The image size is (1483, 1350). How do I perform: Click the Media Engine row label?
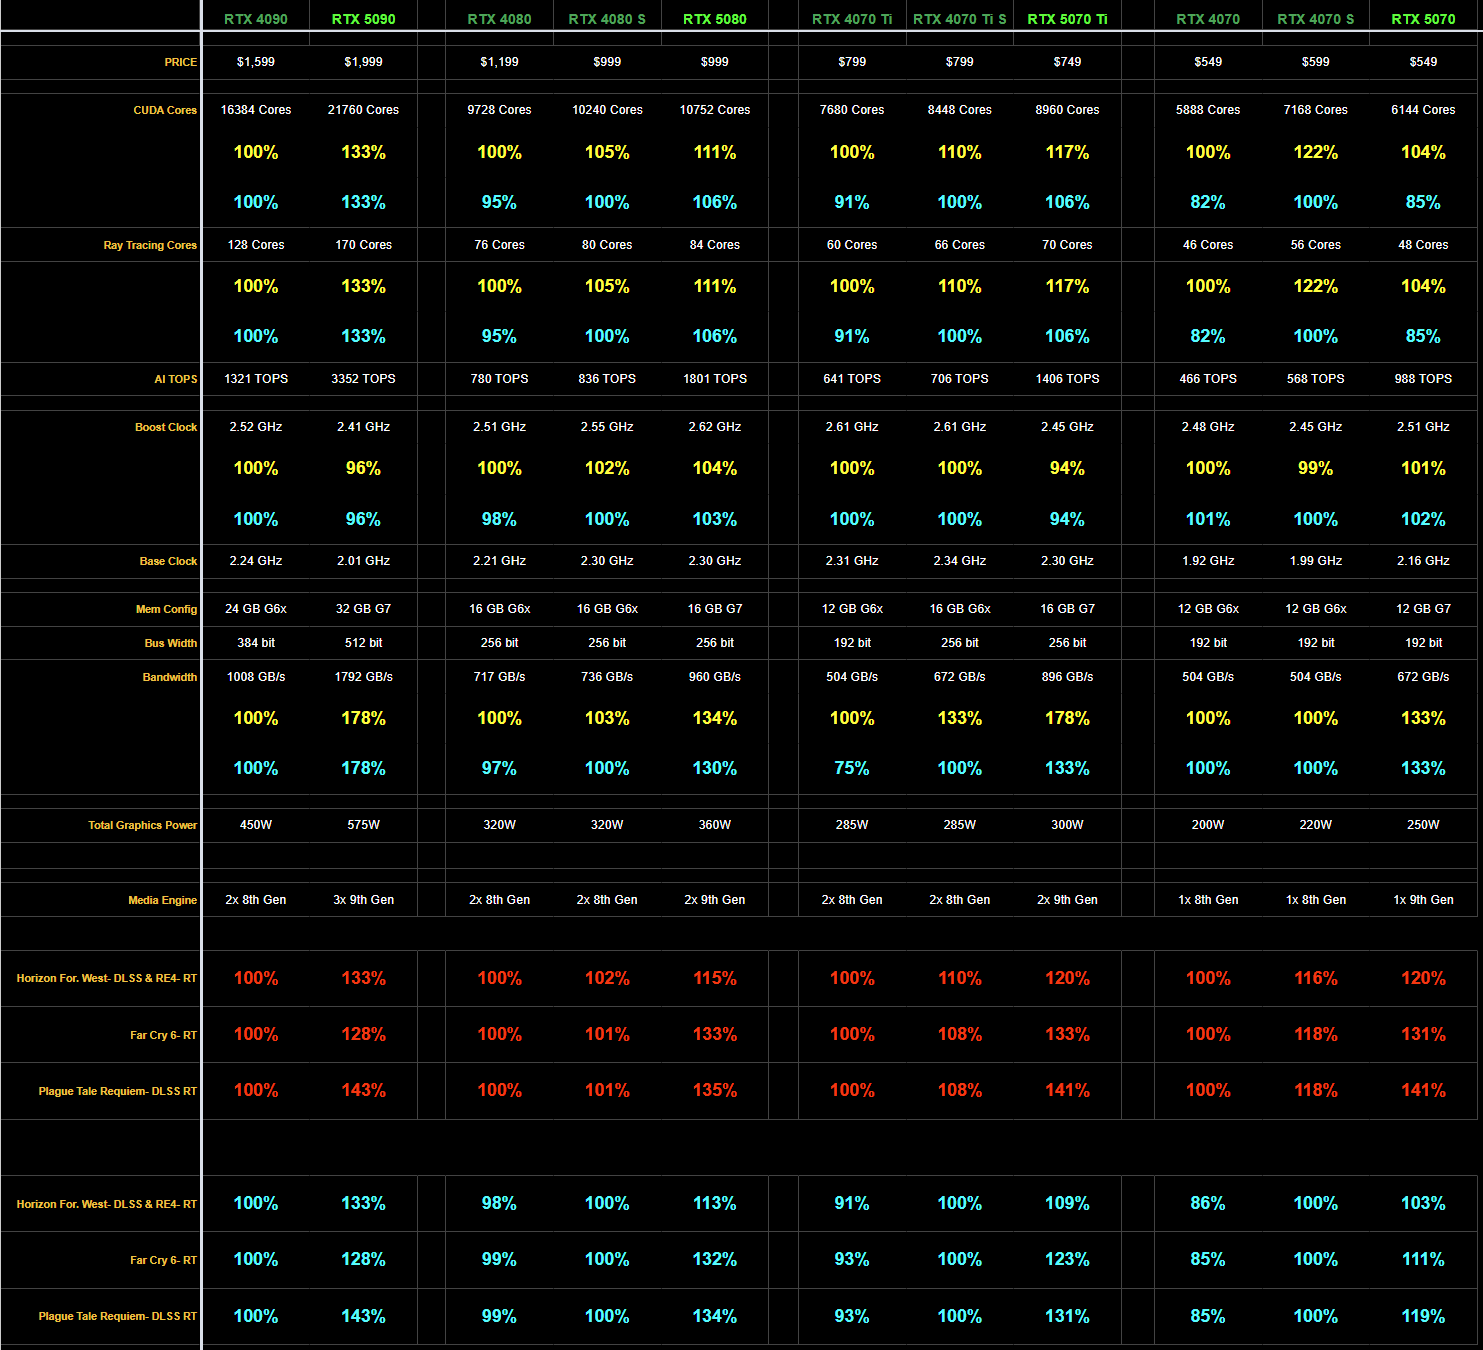(x=162, y=900)
